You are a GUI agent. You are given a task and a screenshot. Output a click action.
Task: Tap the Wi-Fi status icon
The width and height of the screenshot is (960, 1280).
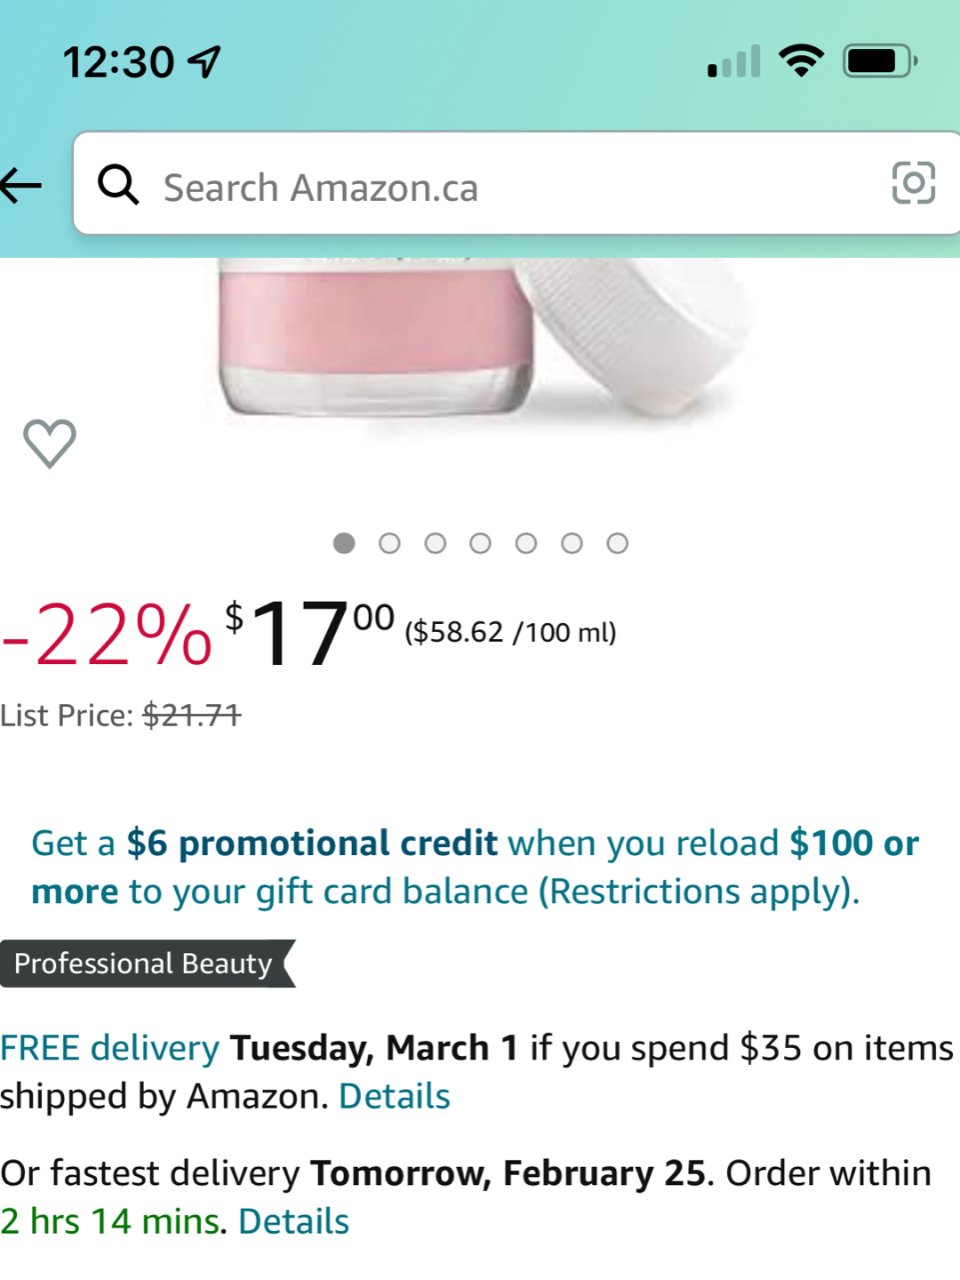click(800, 61)
